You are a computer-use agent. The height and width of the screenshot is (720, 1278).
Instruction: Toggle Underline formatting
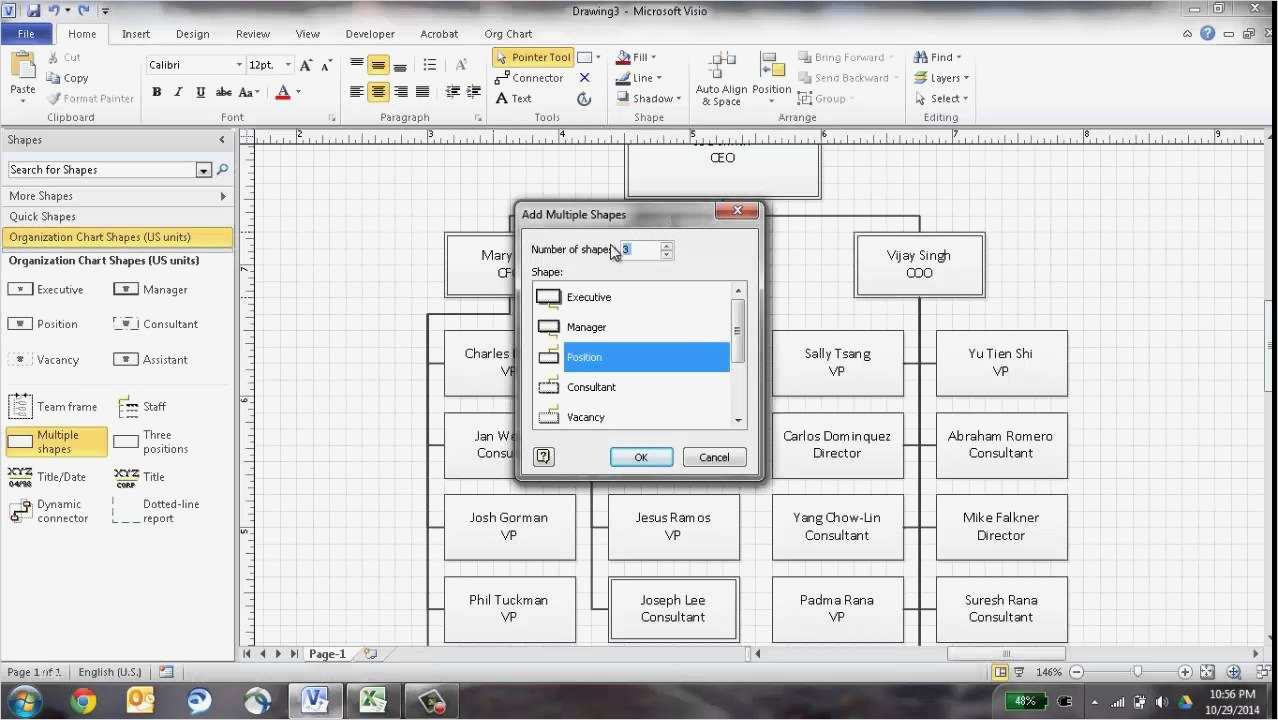[x=201, y=92]
